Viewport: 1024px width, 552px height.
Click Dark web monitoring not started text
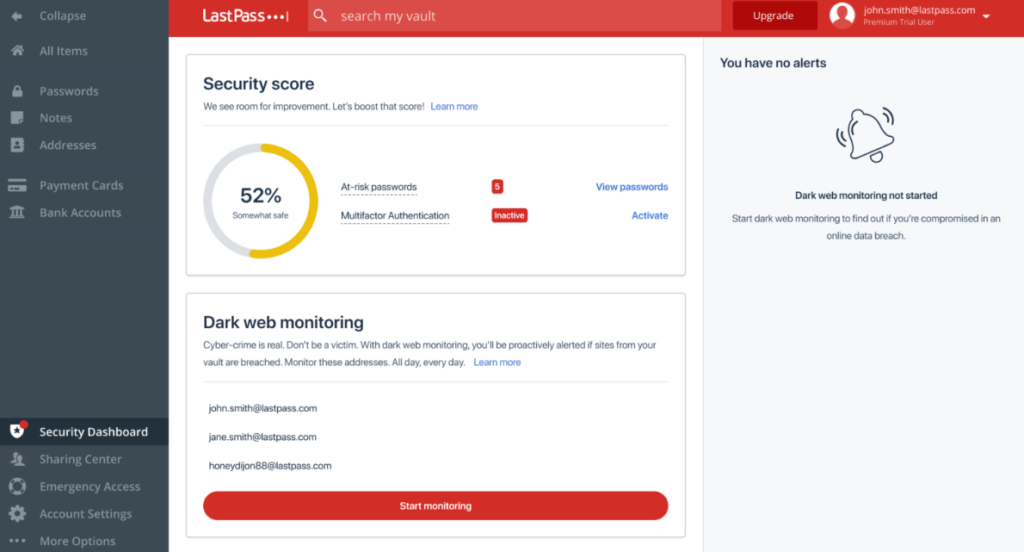point(866,195)
